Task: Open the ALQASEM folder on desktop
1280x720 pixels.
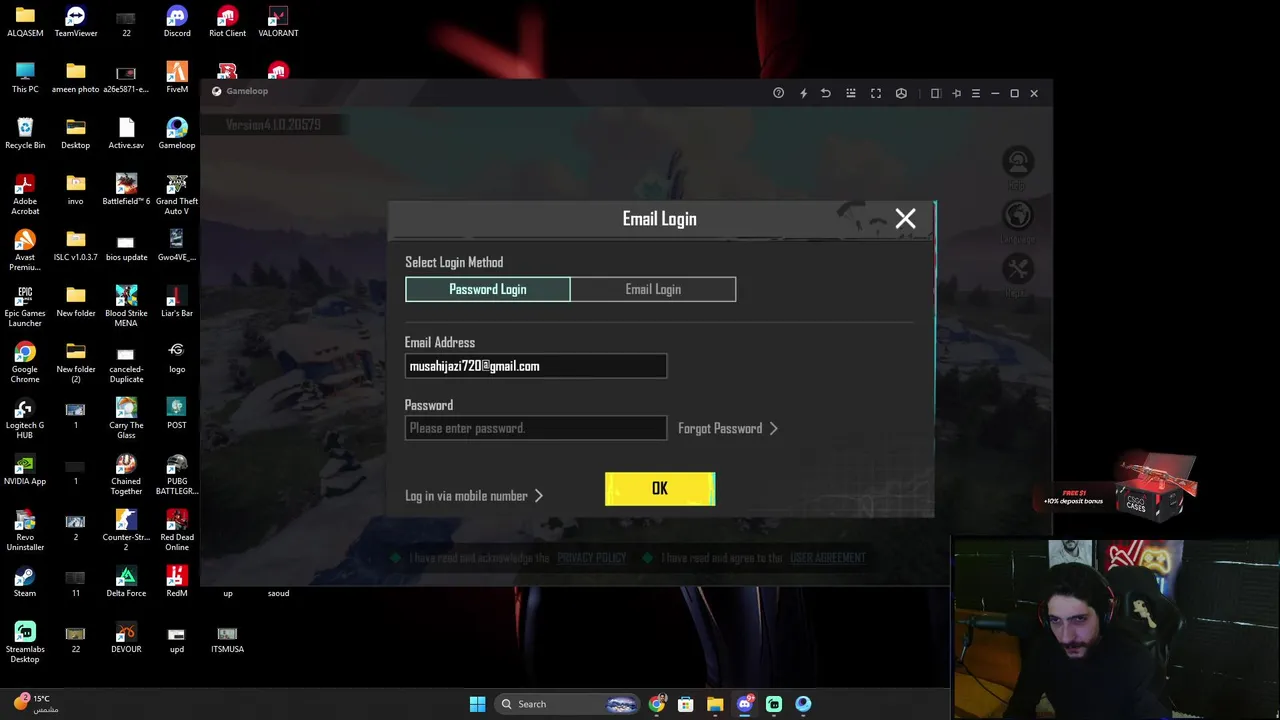Action: pos(25,22)
